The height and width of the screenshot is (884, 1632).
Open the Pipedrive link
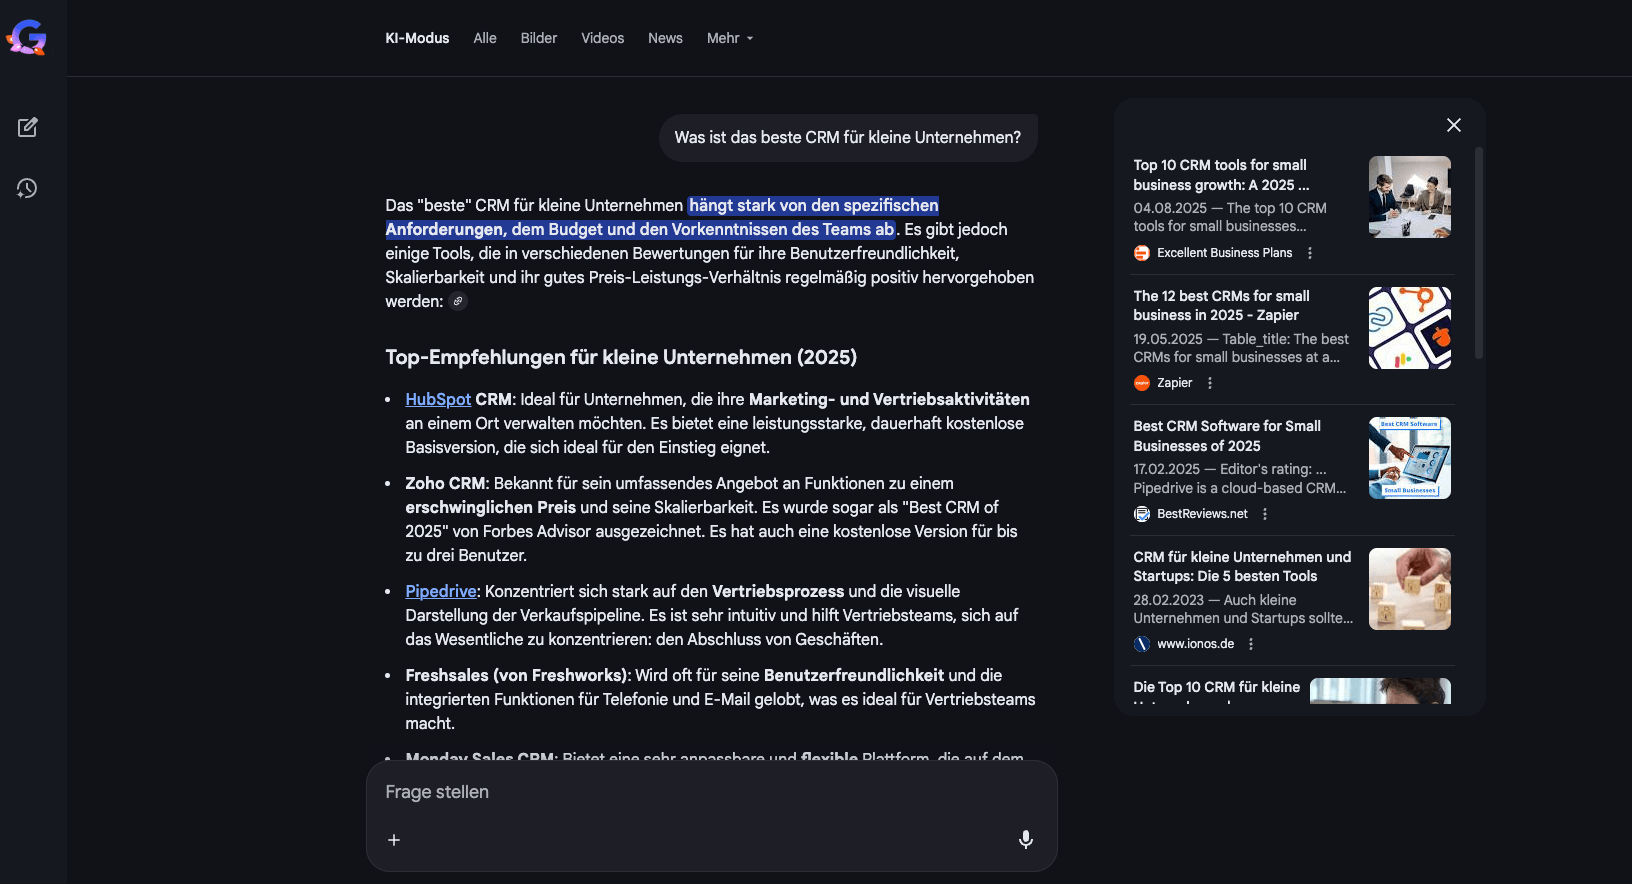click(441, 591)
